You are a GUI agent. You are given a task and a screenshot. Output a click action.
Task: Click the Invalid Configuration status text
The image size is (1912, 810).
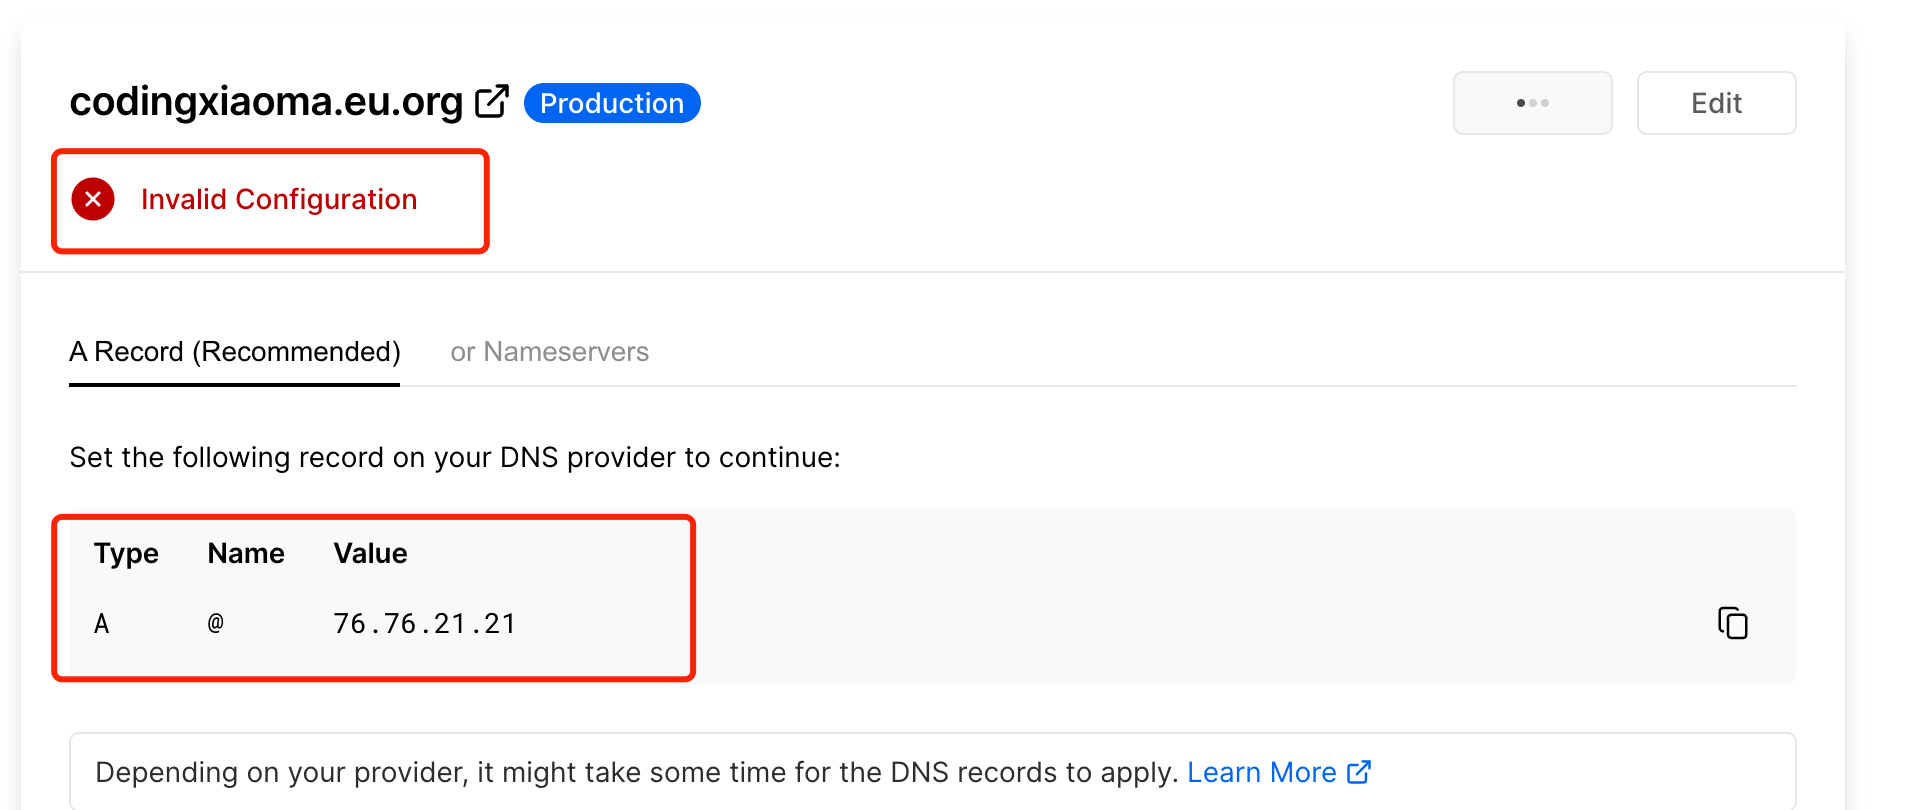tap(279, 199)
